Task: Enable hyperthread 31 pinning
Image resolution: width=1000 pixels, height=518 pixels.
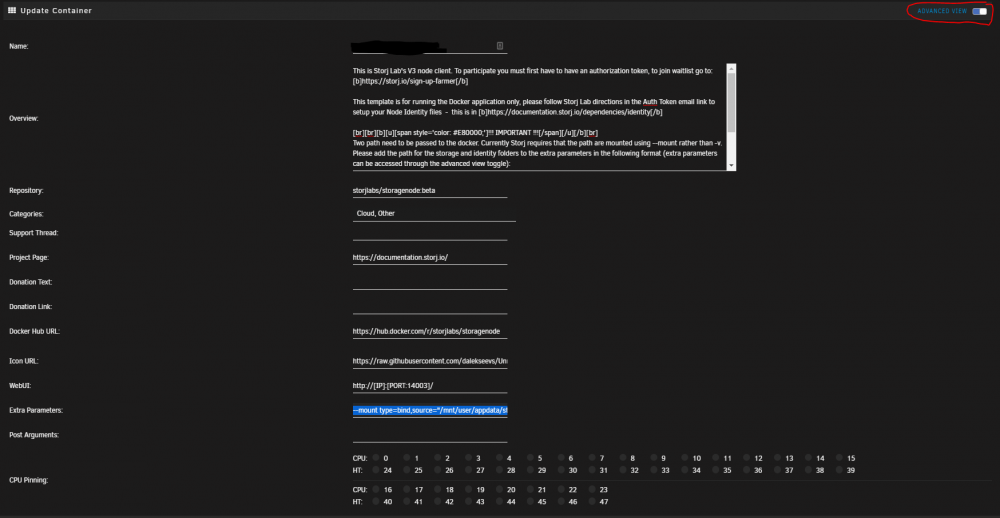Action: [x=592, y=470]
